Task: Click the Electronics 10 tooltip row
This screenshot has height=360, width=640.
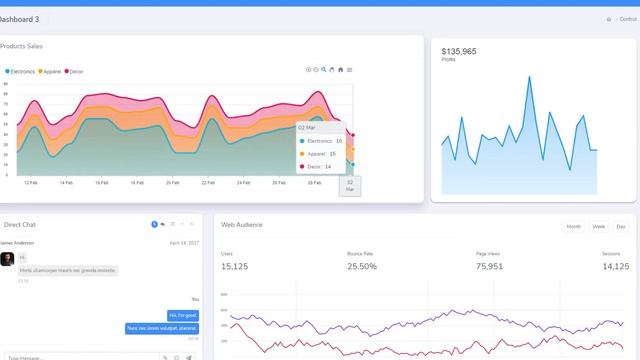Action: pos(321,141)
